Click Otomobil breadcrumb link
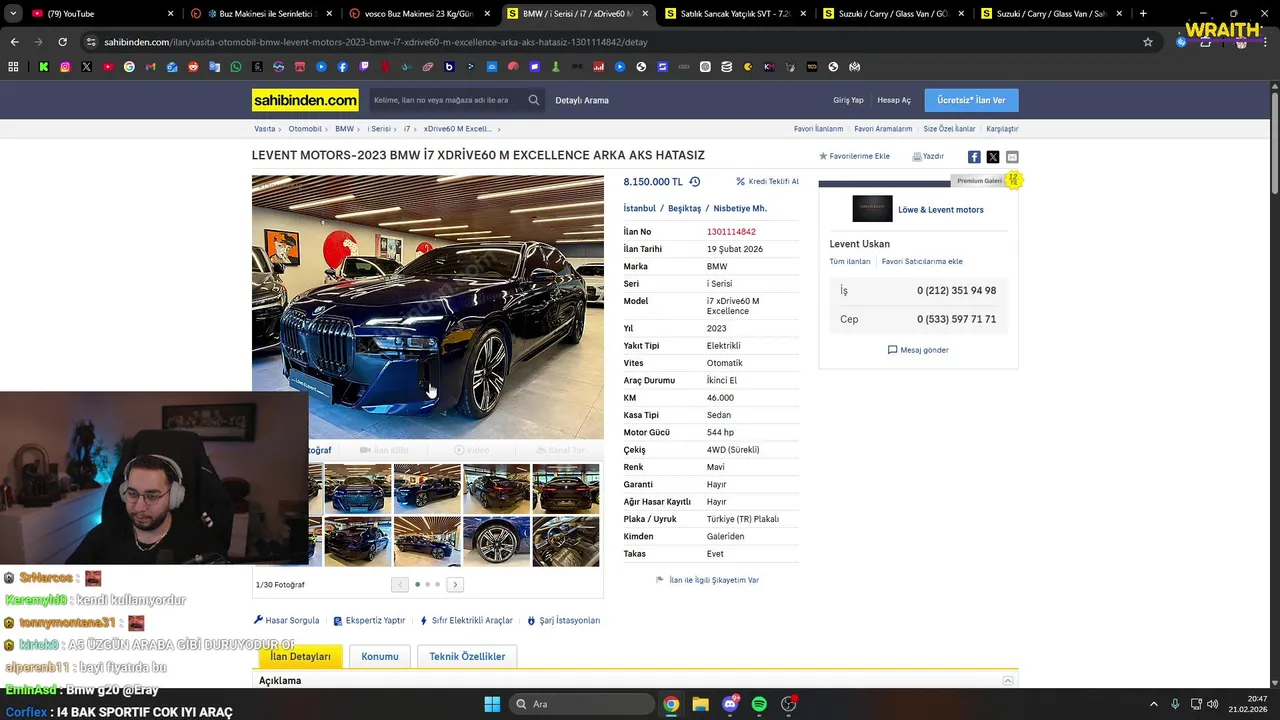1280x720 pixels. pyautogui.click(x=305, y=129)
